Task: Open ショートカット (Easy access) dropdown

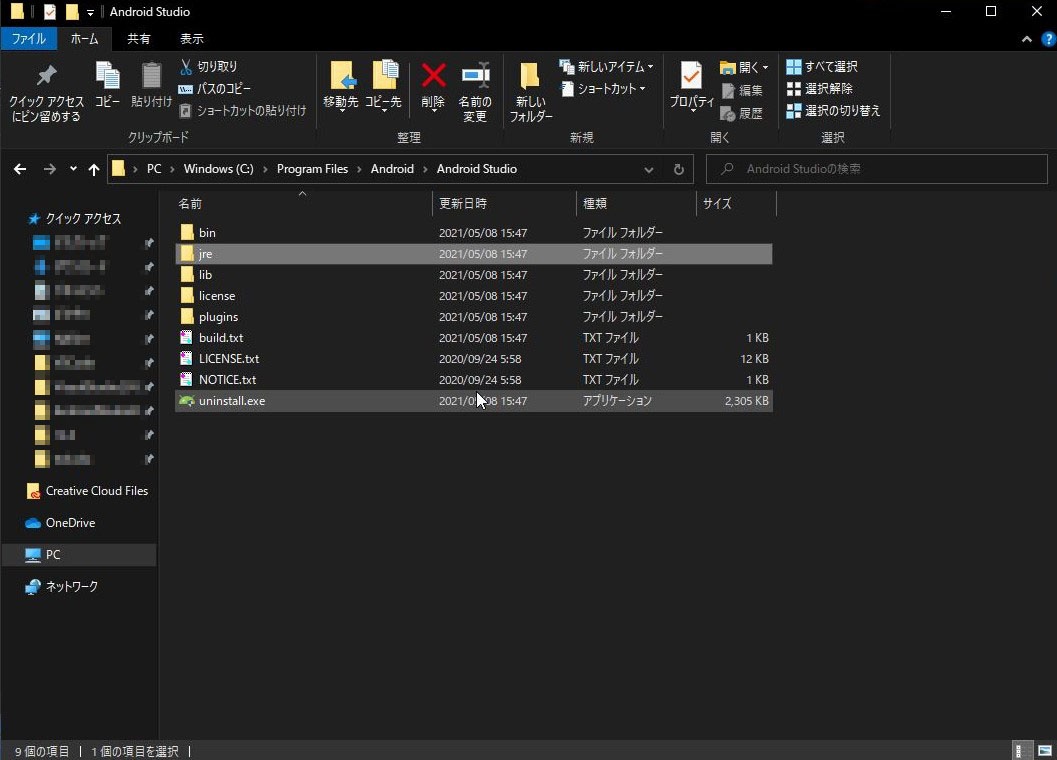Action: (x=603, y=88)
